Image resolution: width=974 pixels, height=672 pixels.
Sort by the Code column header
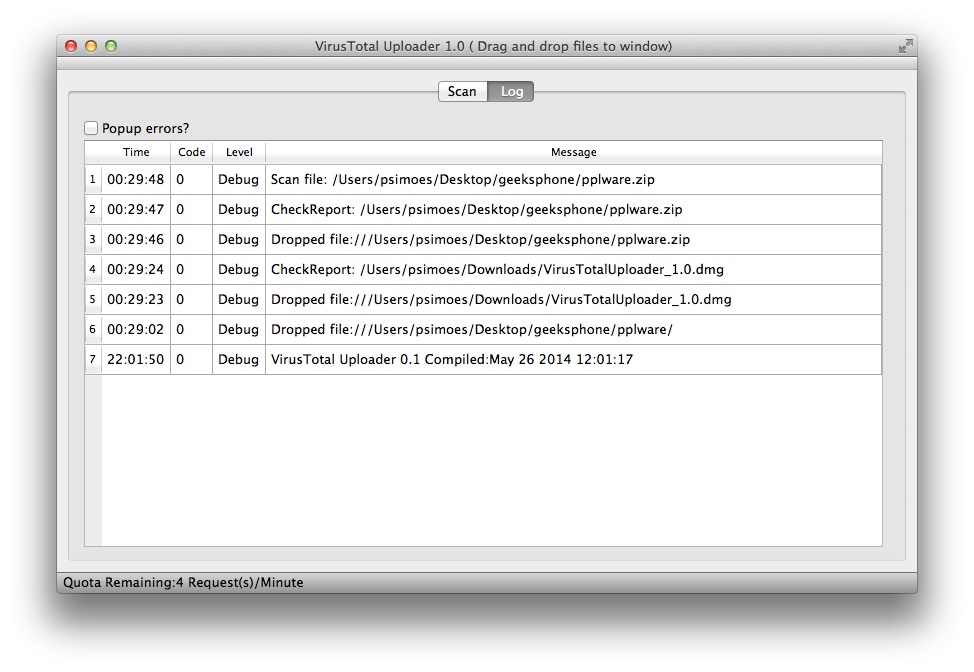[191, 152]
